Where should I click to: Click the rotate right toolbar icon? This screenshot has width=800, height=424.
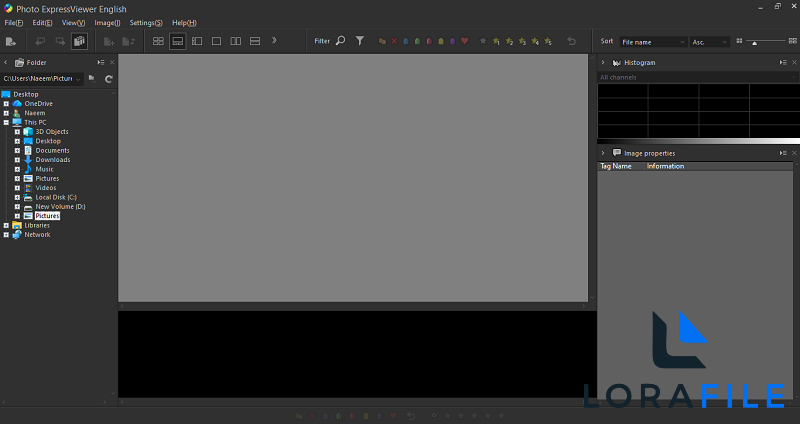60,42
